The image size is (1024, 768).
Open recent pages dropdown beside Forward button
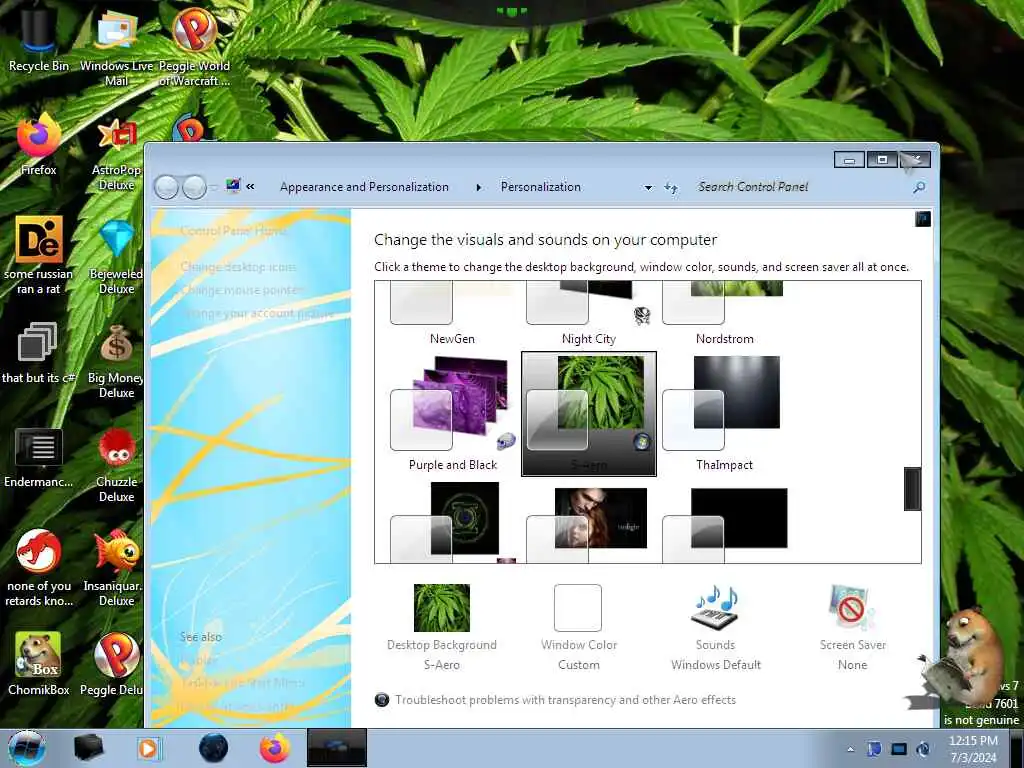coord(214,187)
